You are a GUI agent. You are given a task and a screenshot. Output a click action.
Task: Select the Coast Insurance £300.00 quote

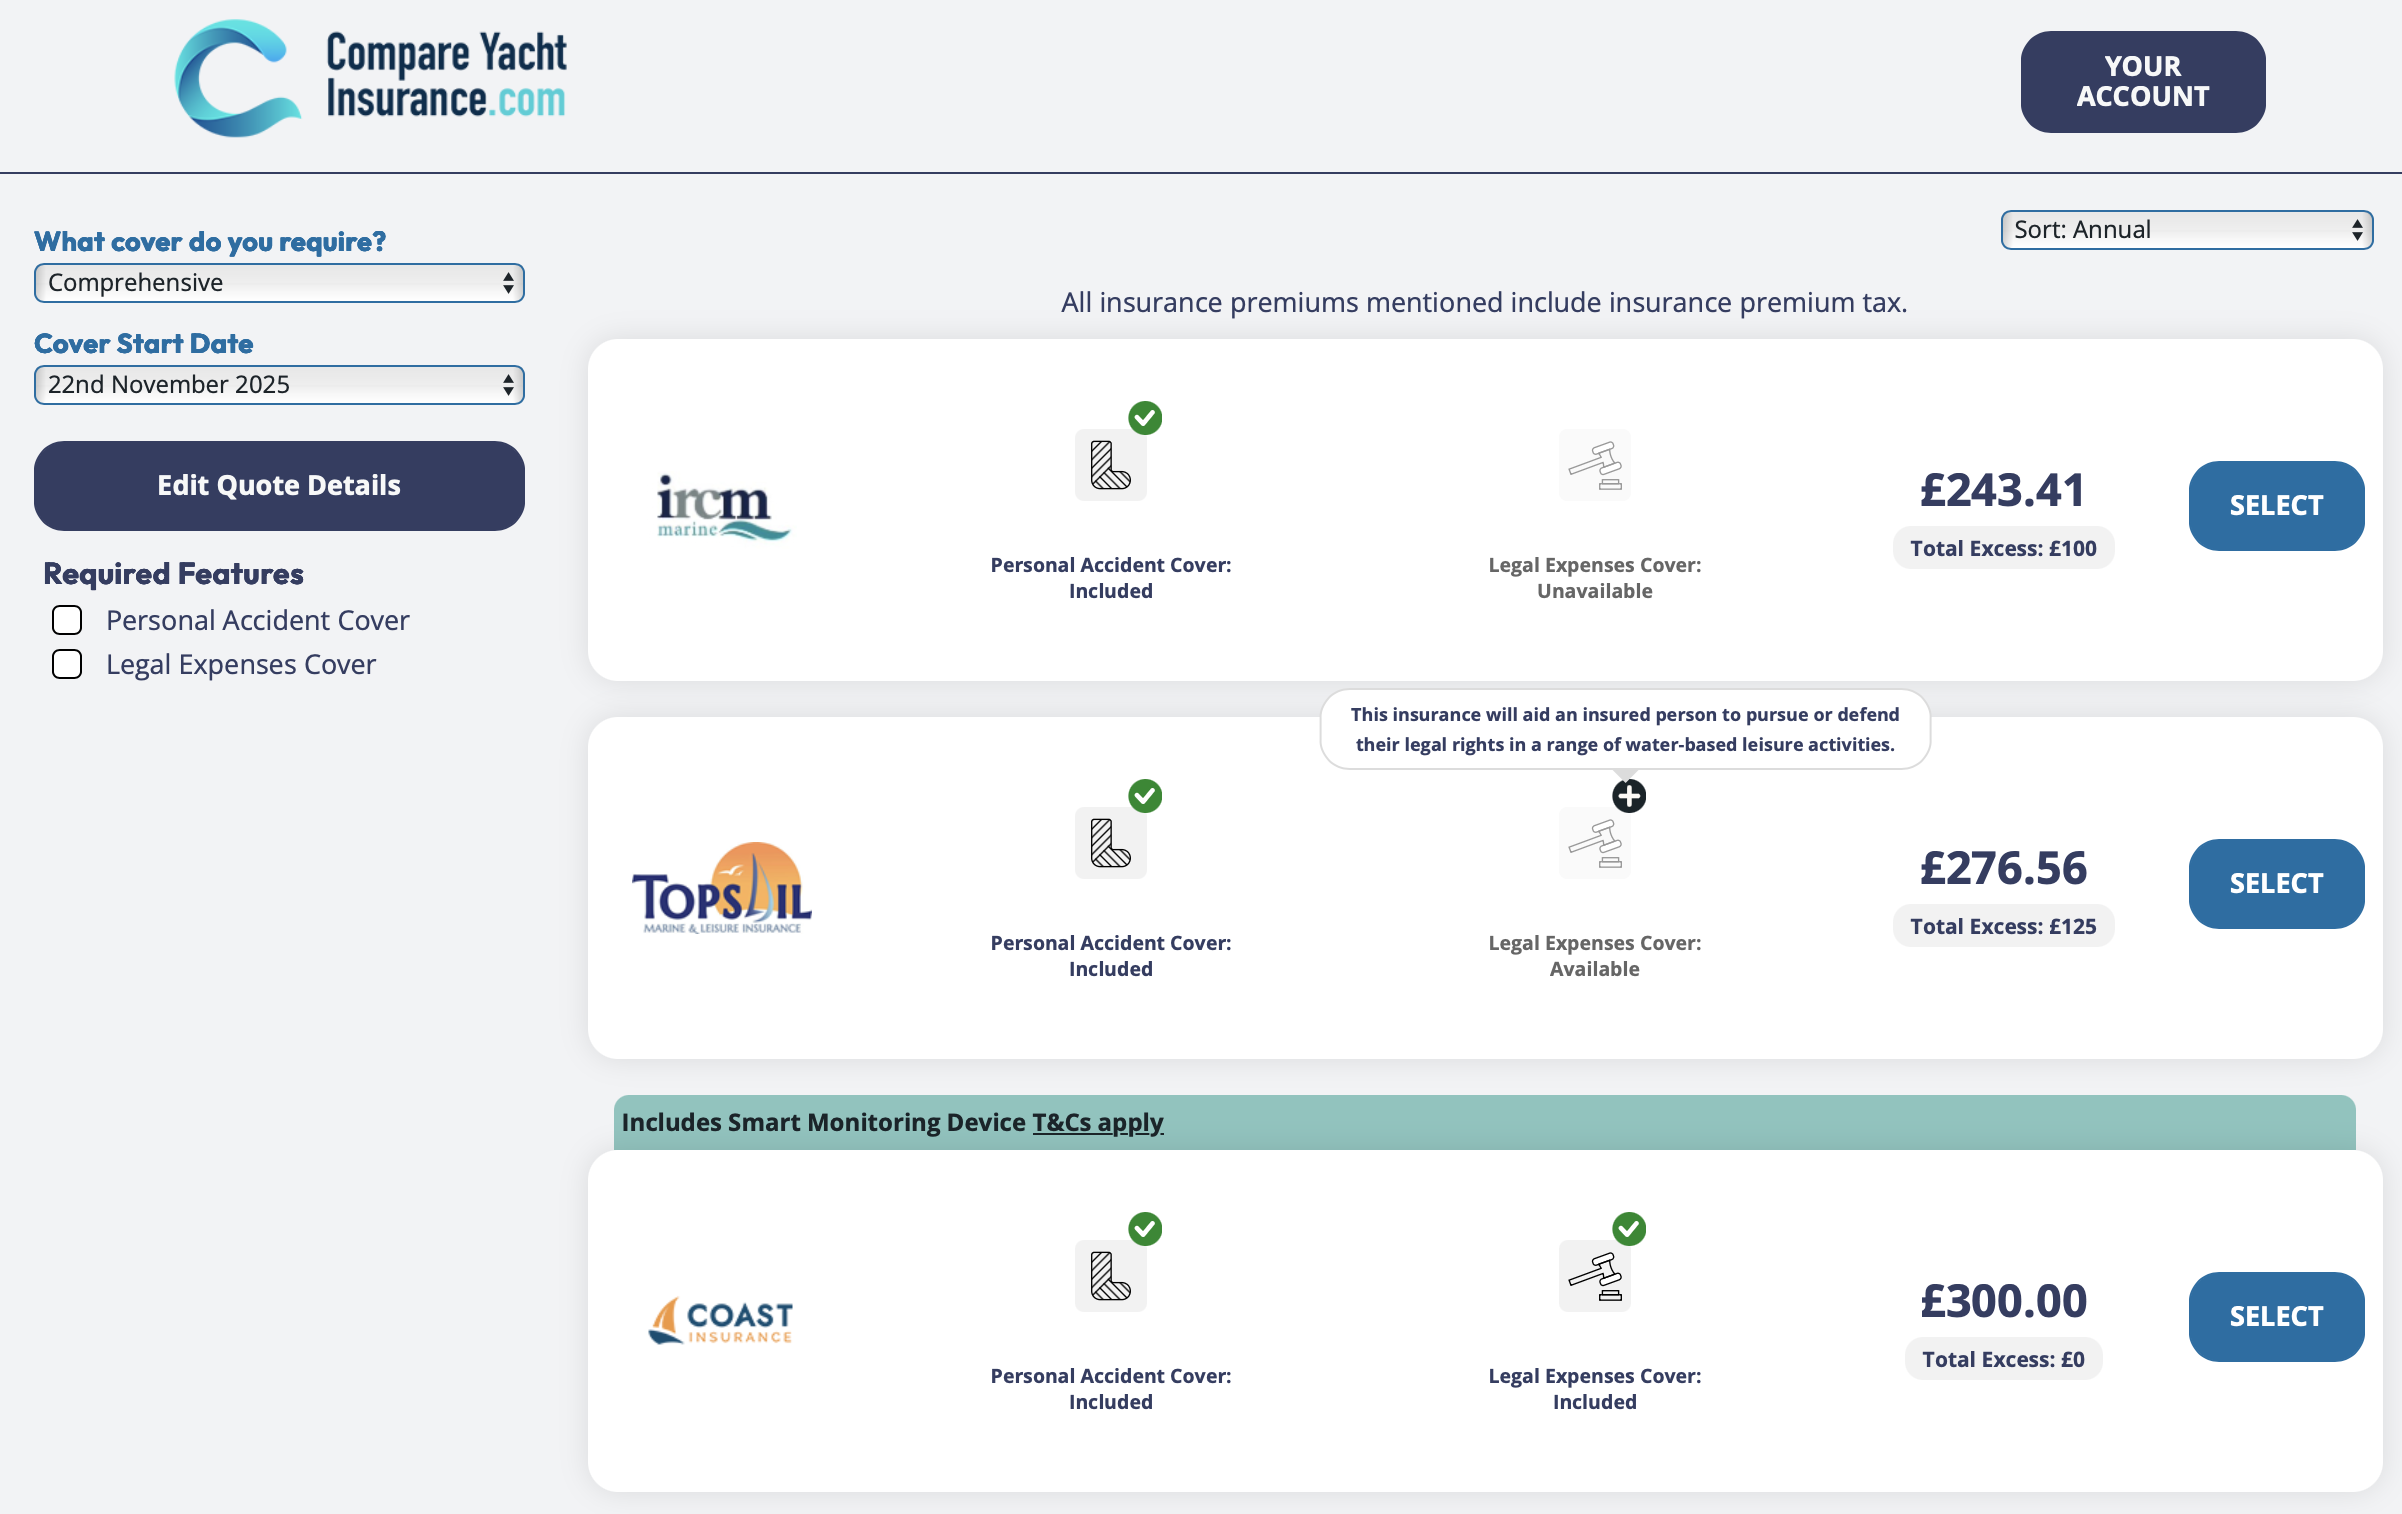click(2275, 1317)
